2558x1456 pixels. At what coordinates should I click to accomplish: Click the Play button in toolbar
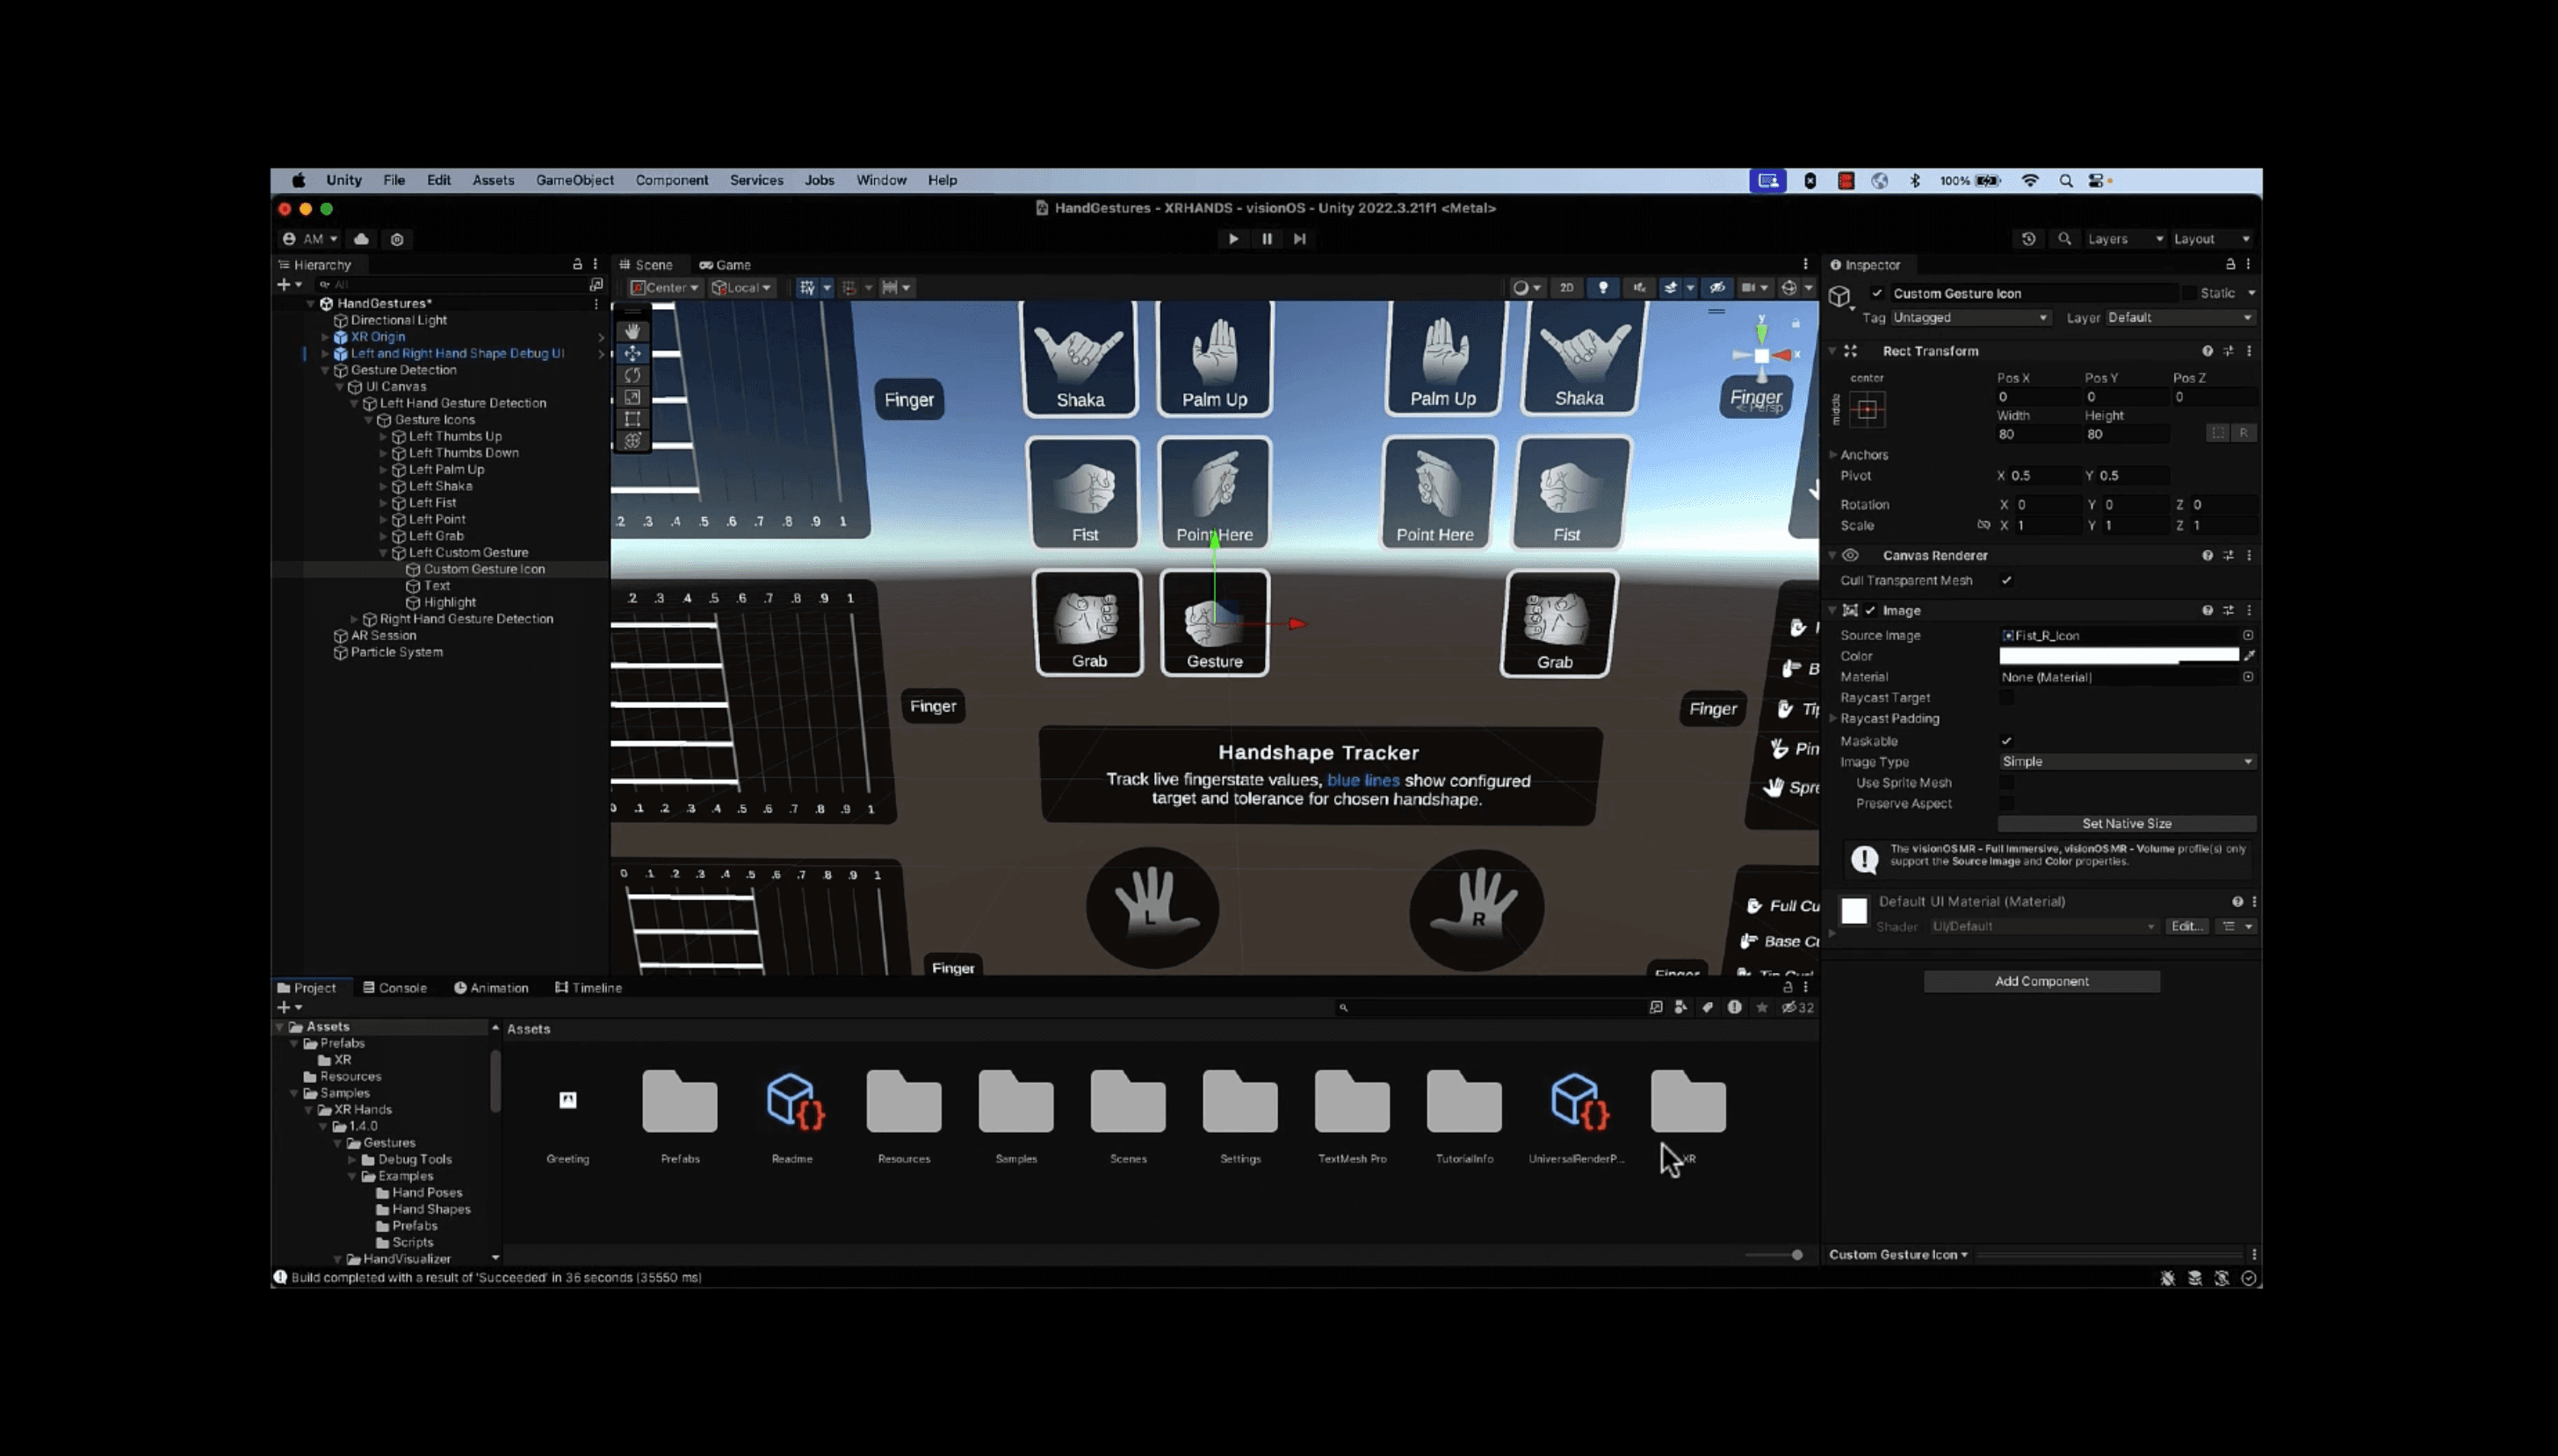point(1233,239)
